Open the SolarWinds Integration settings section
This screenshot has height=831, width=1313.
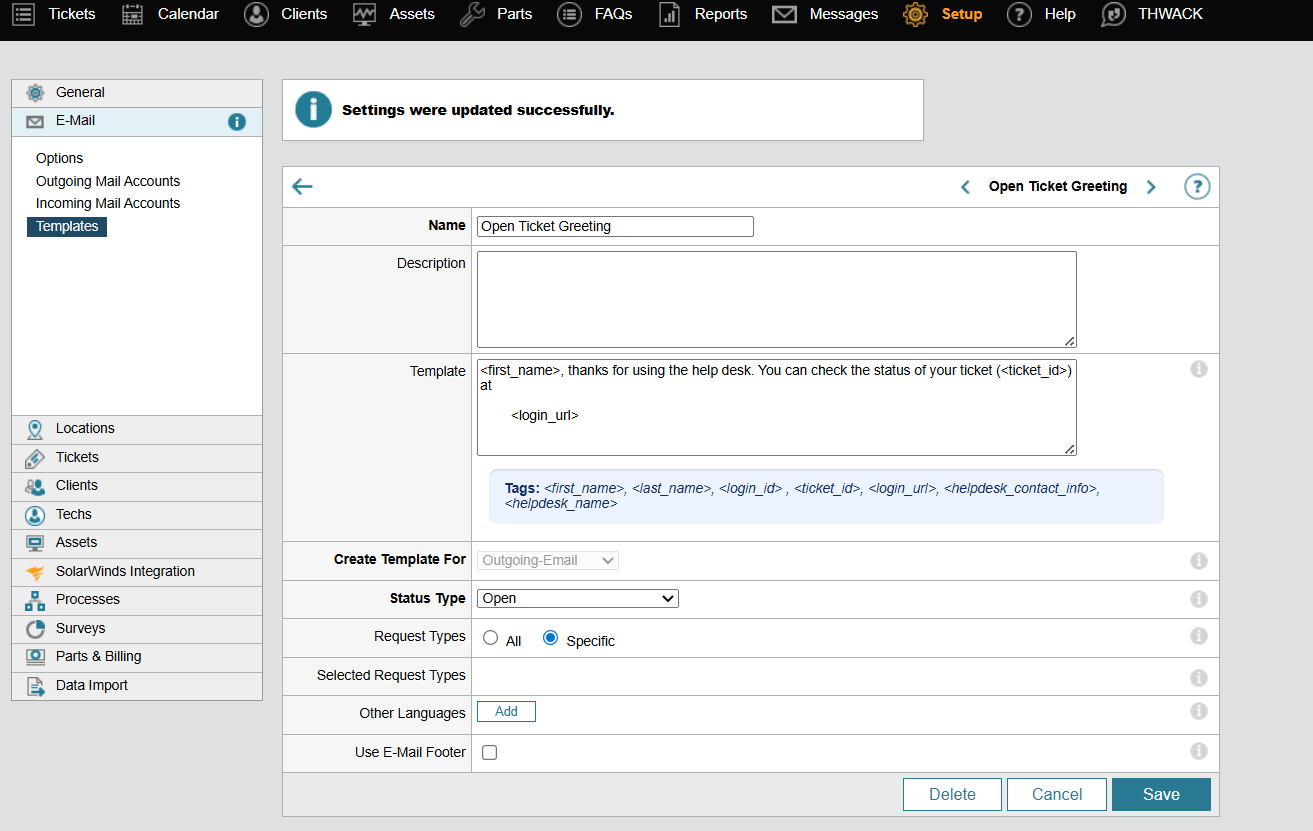(x=125, y=571)
